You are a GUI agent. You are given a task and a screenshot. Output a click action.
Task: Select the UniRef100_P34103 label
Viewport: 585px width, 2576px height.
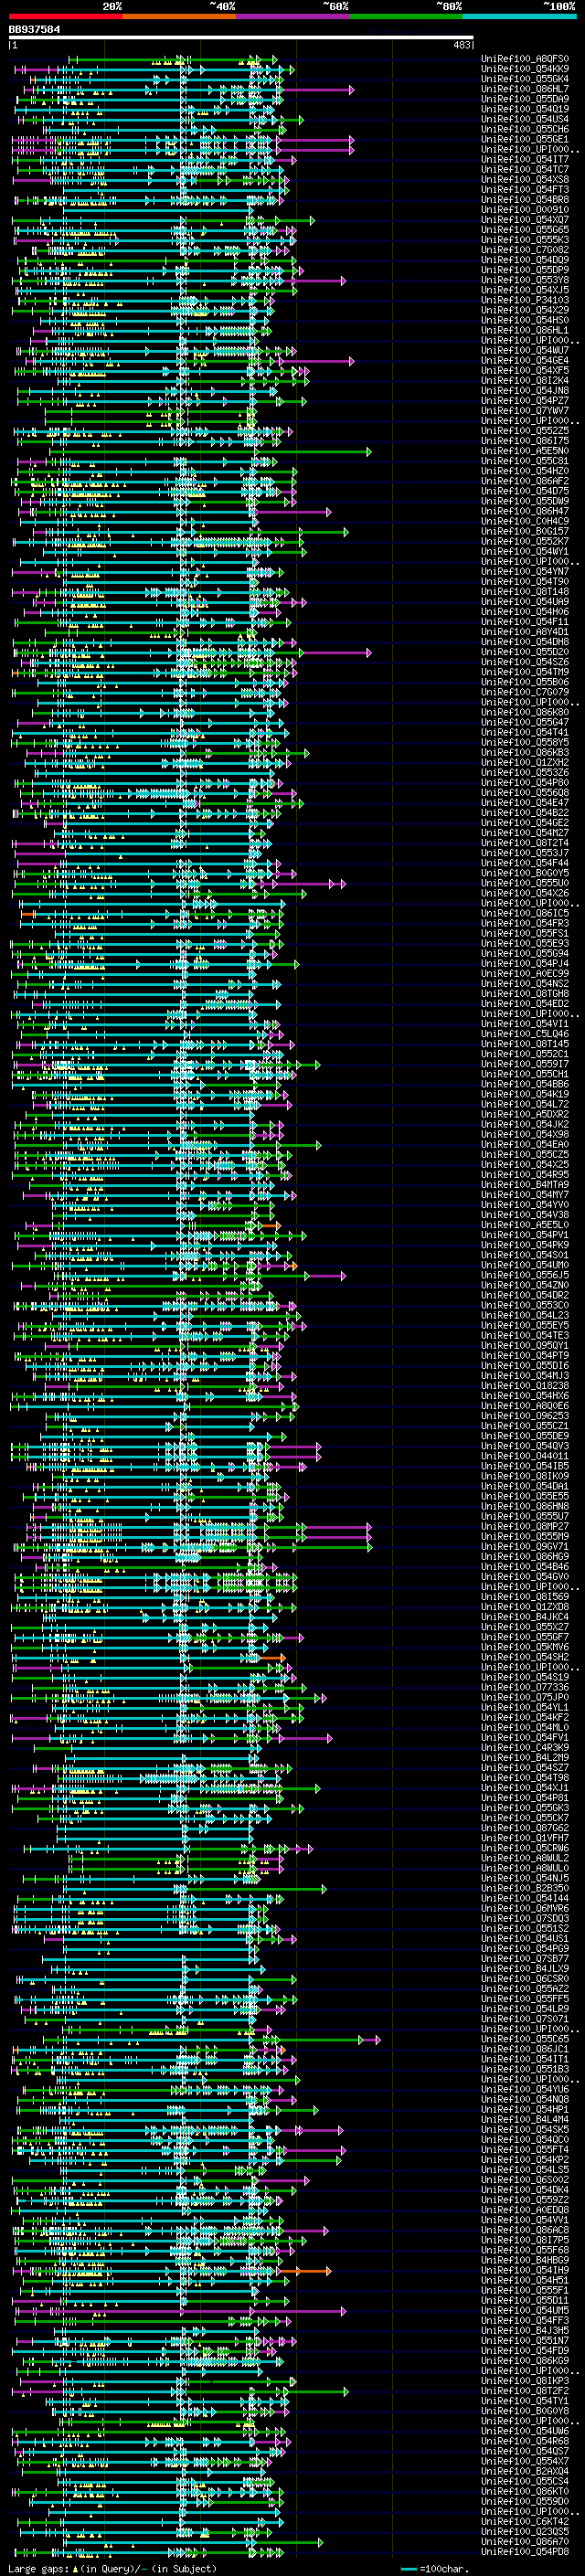coord(524,300)
